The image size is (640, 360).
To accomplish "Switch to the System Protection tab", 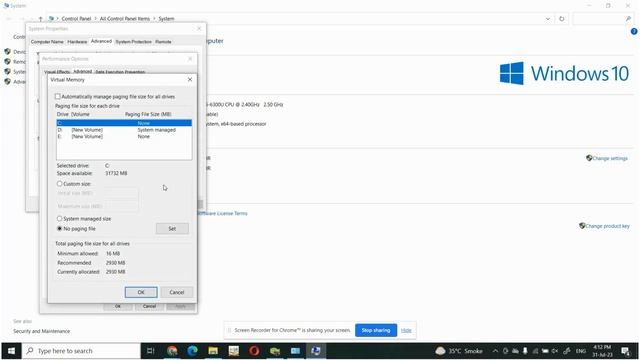I will (x=133, y=42).
